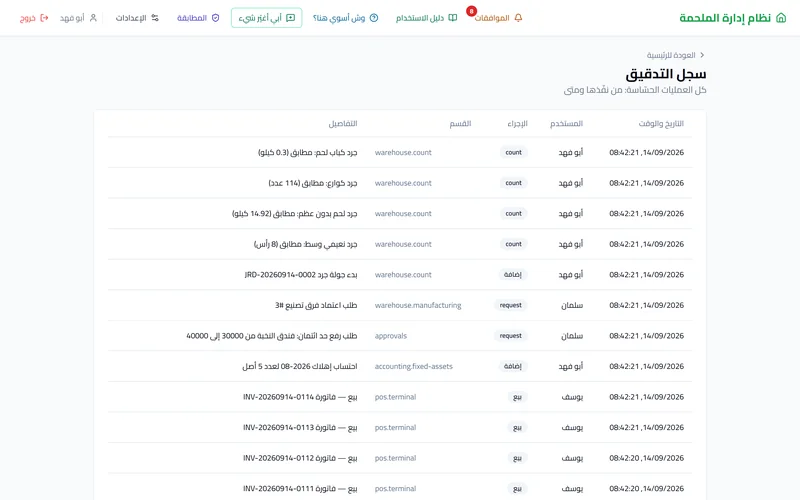The image size is (800, 500).
Task: Select the جرد كباب لحم details cell
Action: click(308, 153)
